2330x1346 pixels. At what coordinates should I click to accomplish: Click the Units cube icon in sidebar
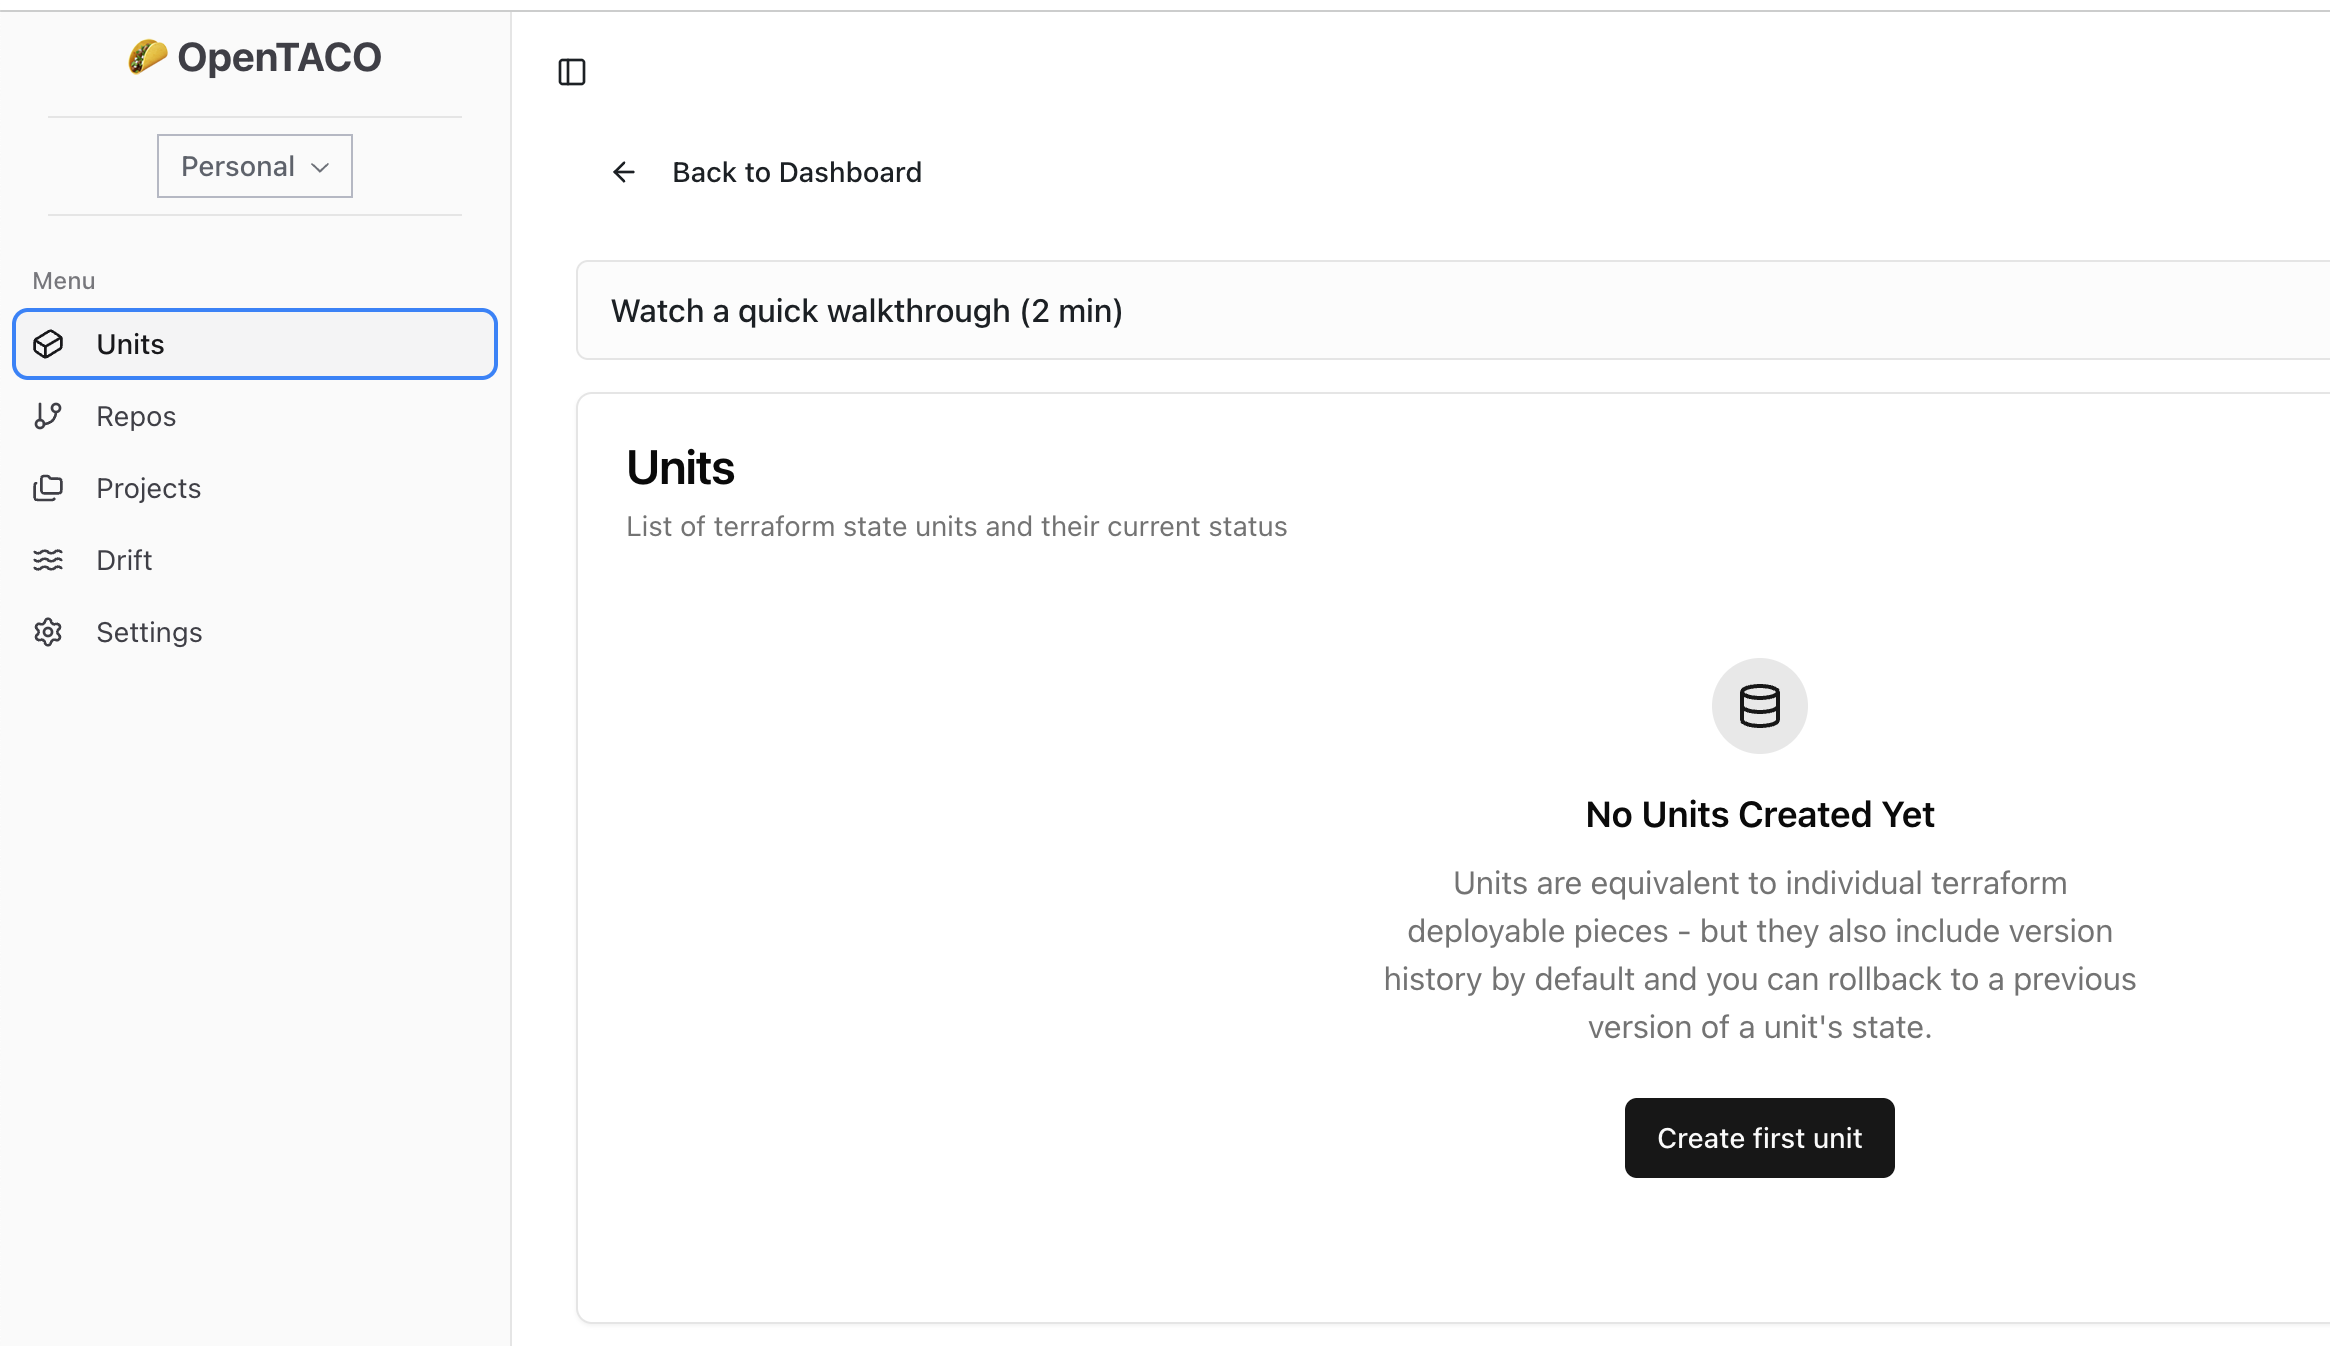(48, 344)
